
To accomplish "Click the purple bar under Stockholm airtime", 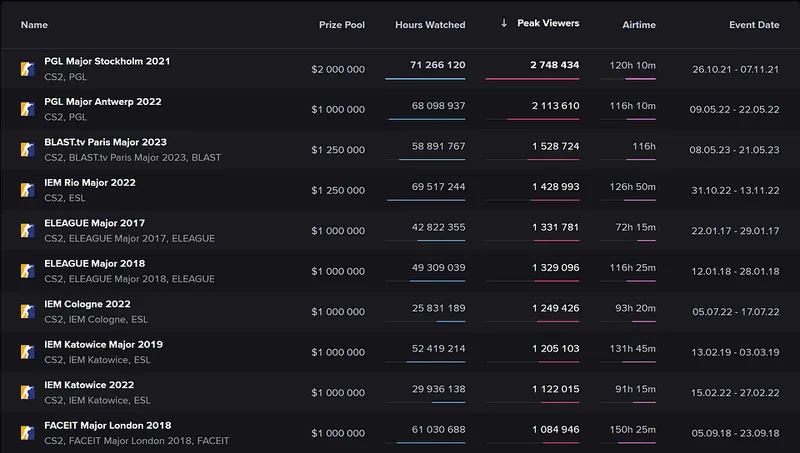I will [x=640, y=79].
